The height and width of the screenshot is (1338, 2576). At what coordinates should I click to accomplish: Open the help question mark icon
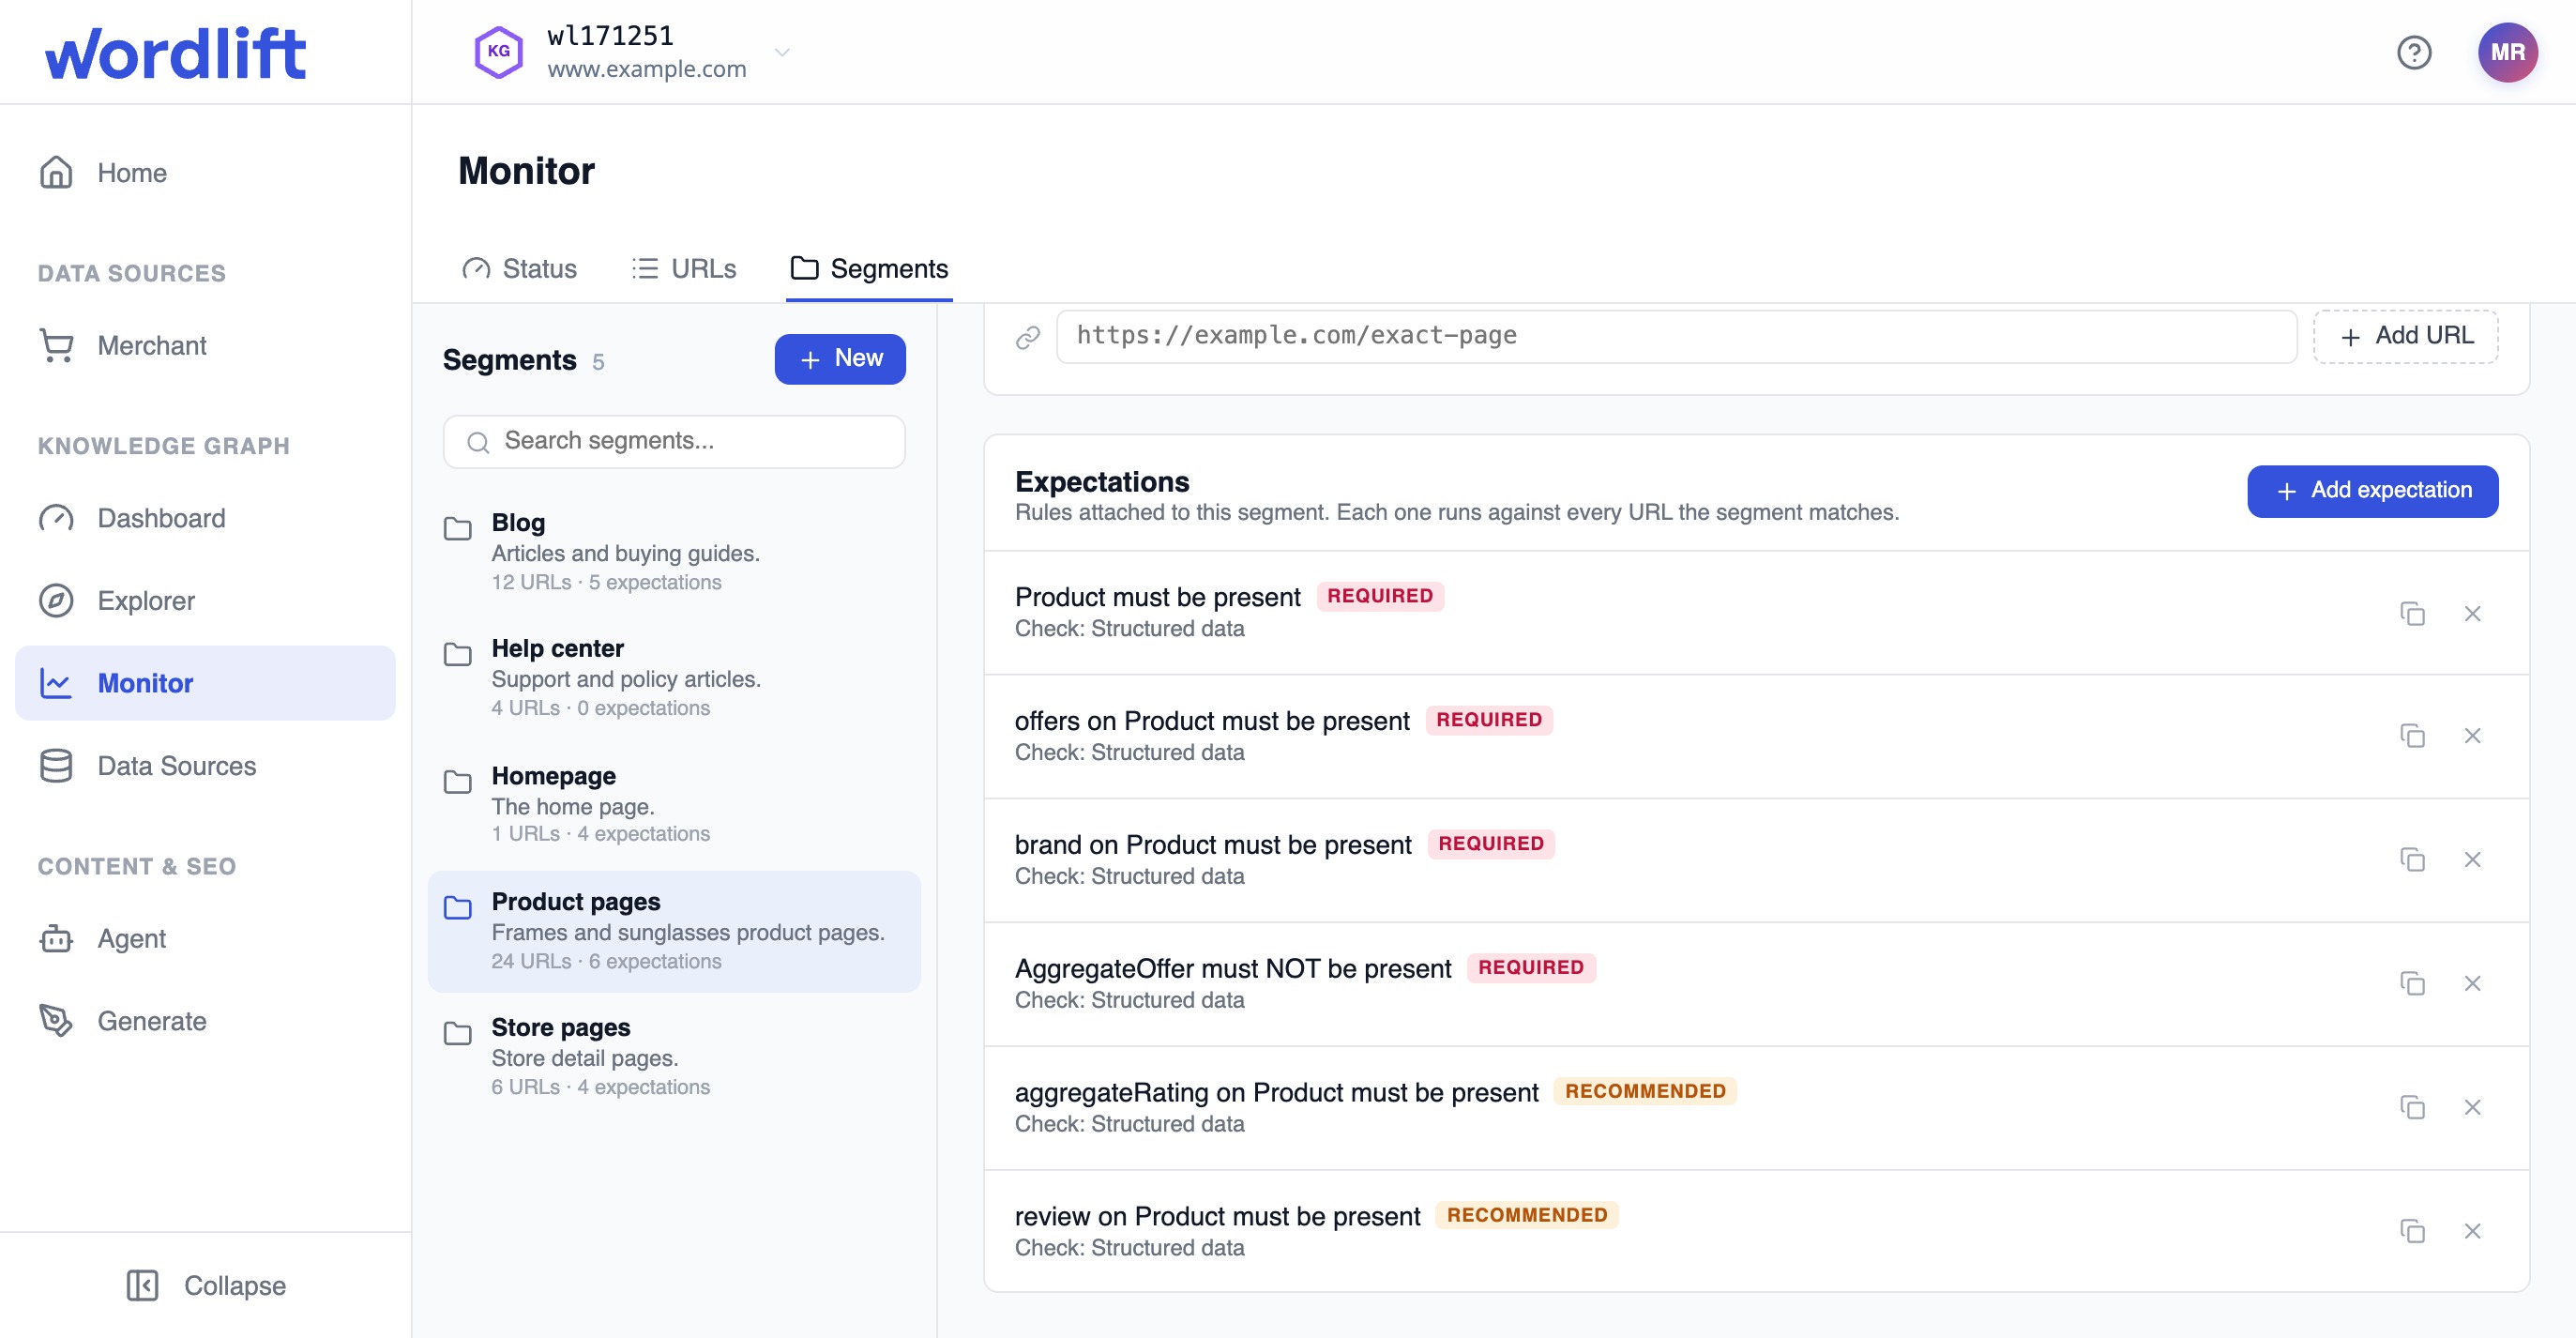pyautogui.click(x=2414, y=52)
